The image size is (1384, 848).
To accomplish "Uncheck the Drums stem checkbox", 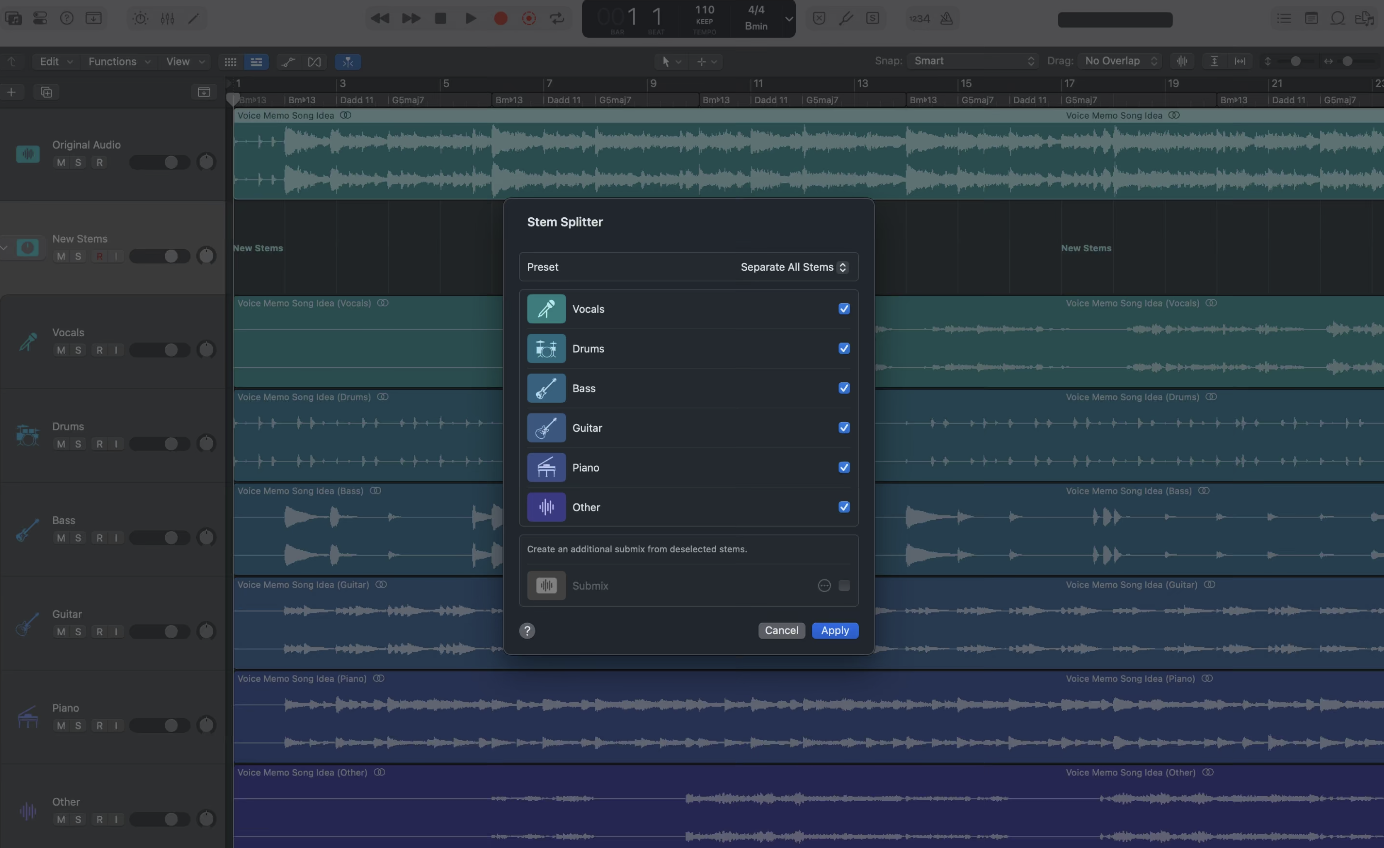I will pyautogui.click(x=844, y=349).
